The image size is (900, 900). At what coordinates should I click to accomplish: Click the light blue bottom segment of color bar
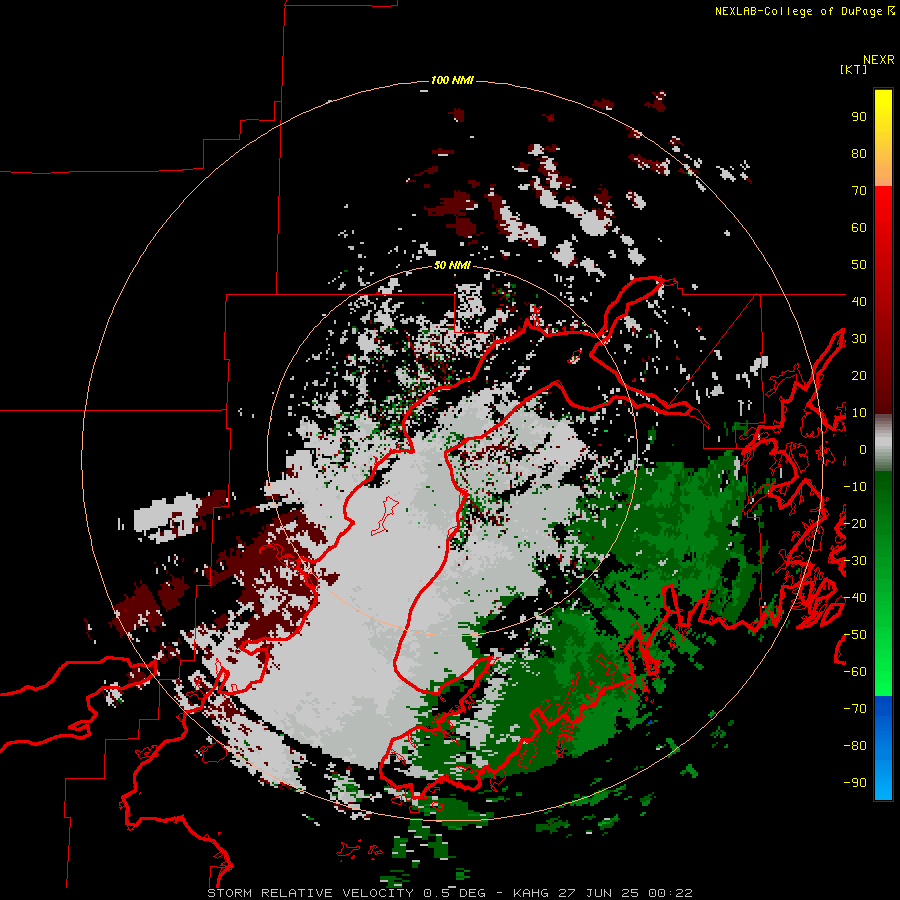tap(883, 781)
